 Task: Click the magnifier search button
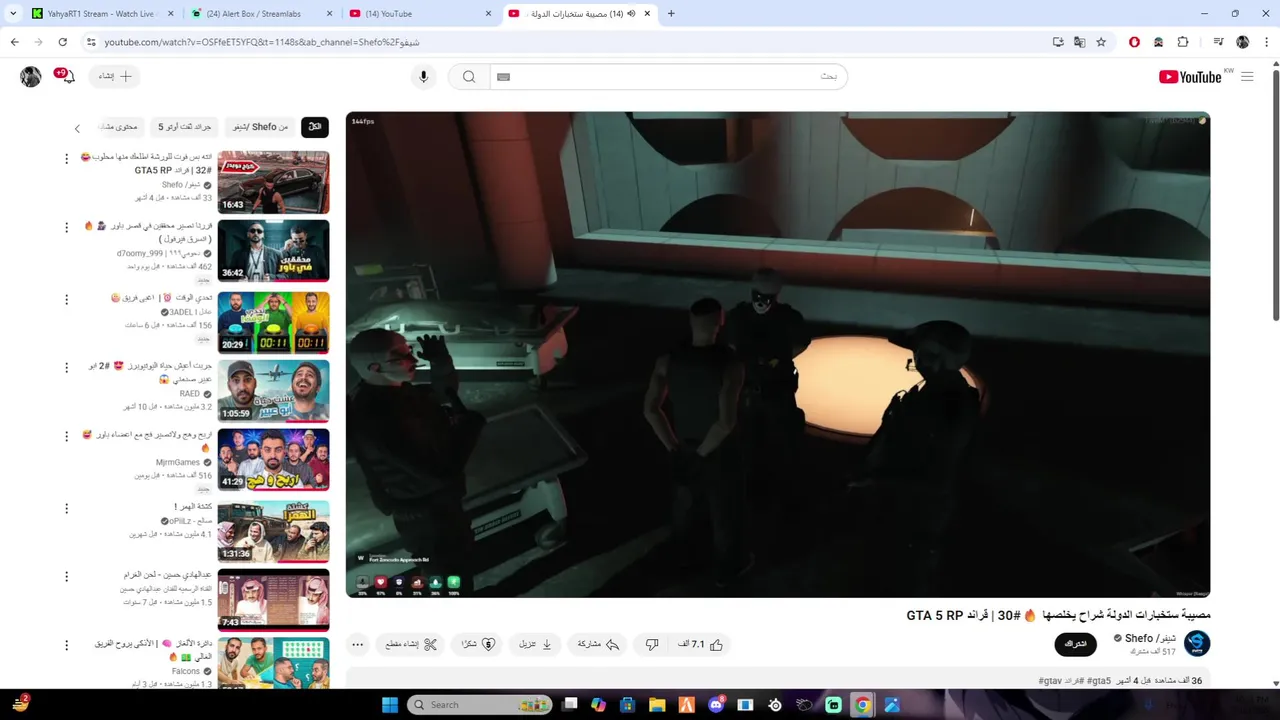(x=469, y=77)
